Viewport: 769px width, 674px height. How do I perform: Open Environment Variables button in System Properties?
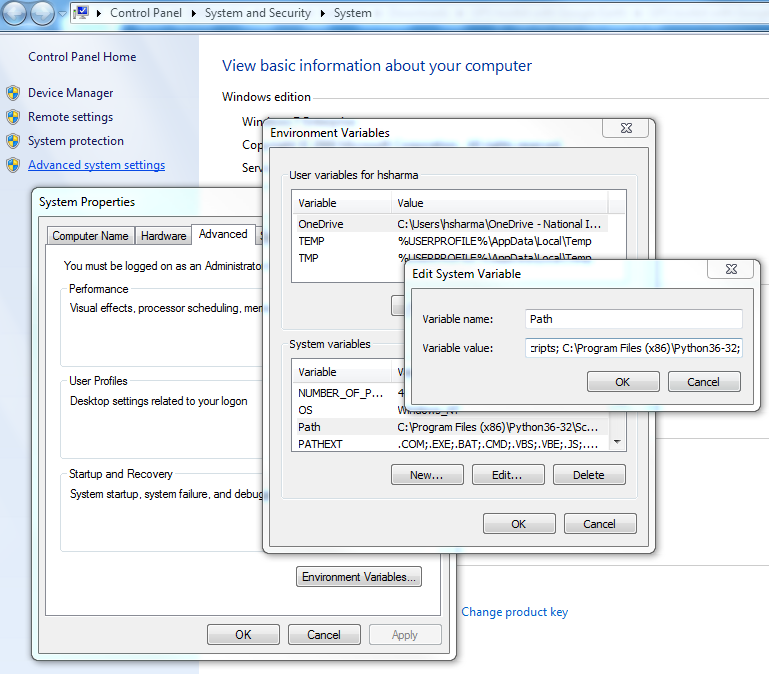359,577
